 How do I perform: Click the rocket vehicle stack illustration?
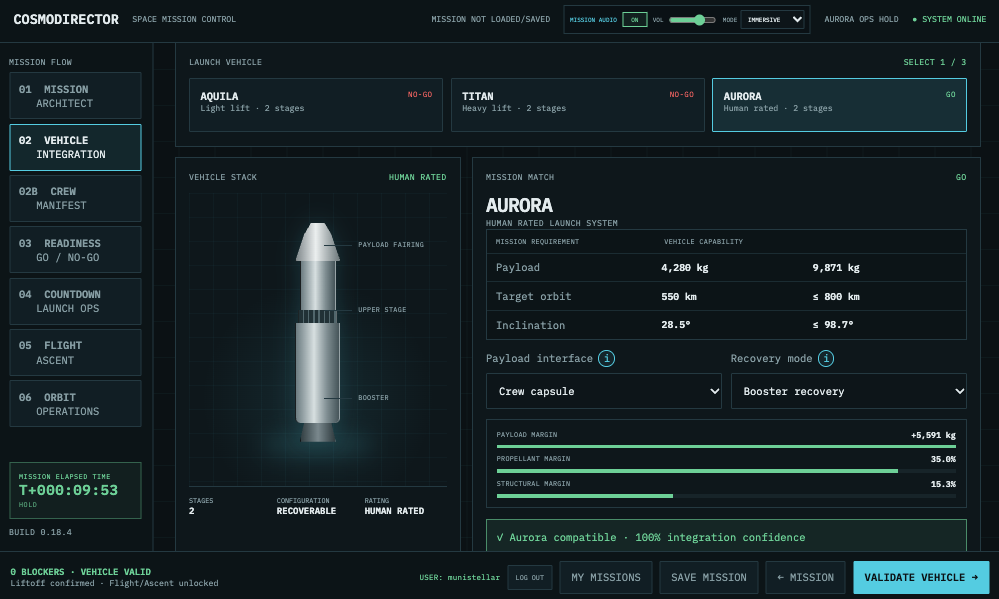[x=318, y=332]
